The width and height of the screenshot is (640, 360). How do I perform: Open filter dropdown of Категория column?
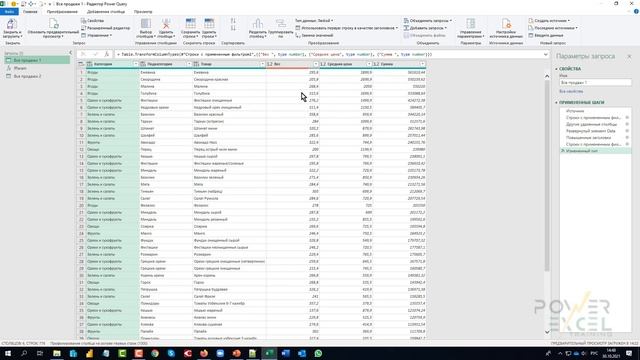[x=136, y=64]
